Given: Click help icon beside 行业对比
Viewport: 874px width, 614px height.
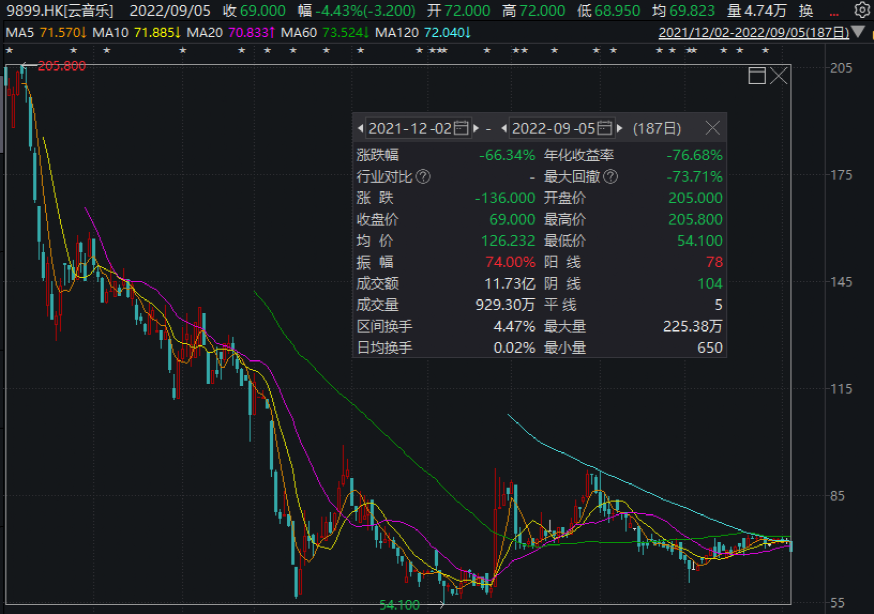Looking at the screenshot, I should (423, 177).
